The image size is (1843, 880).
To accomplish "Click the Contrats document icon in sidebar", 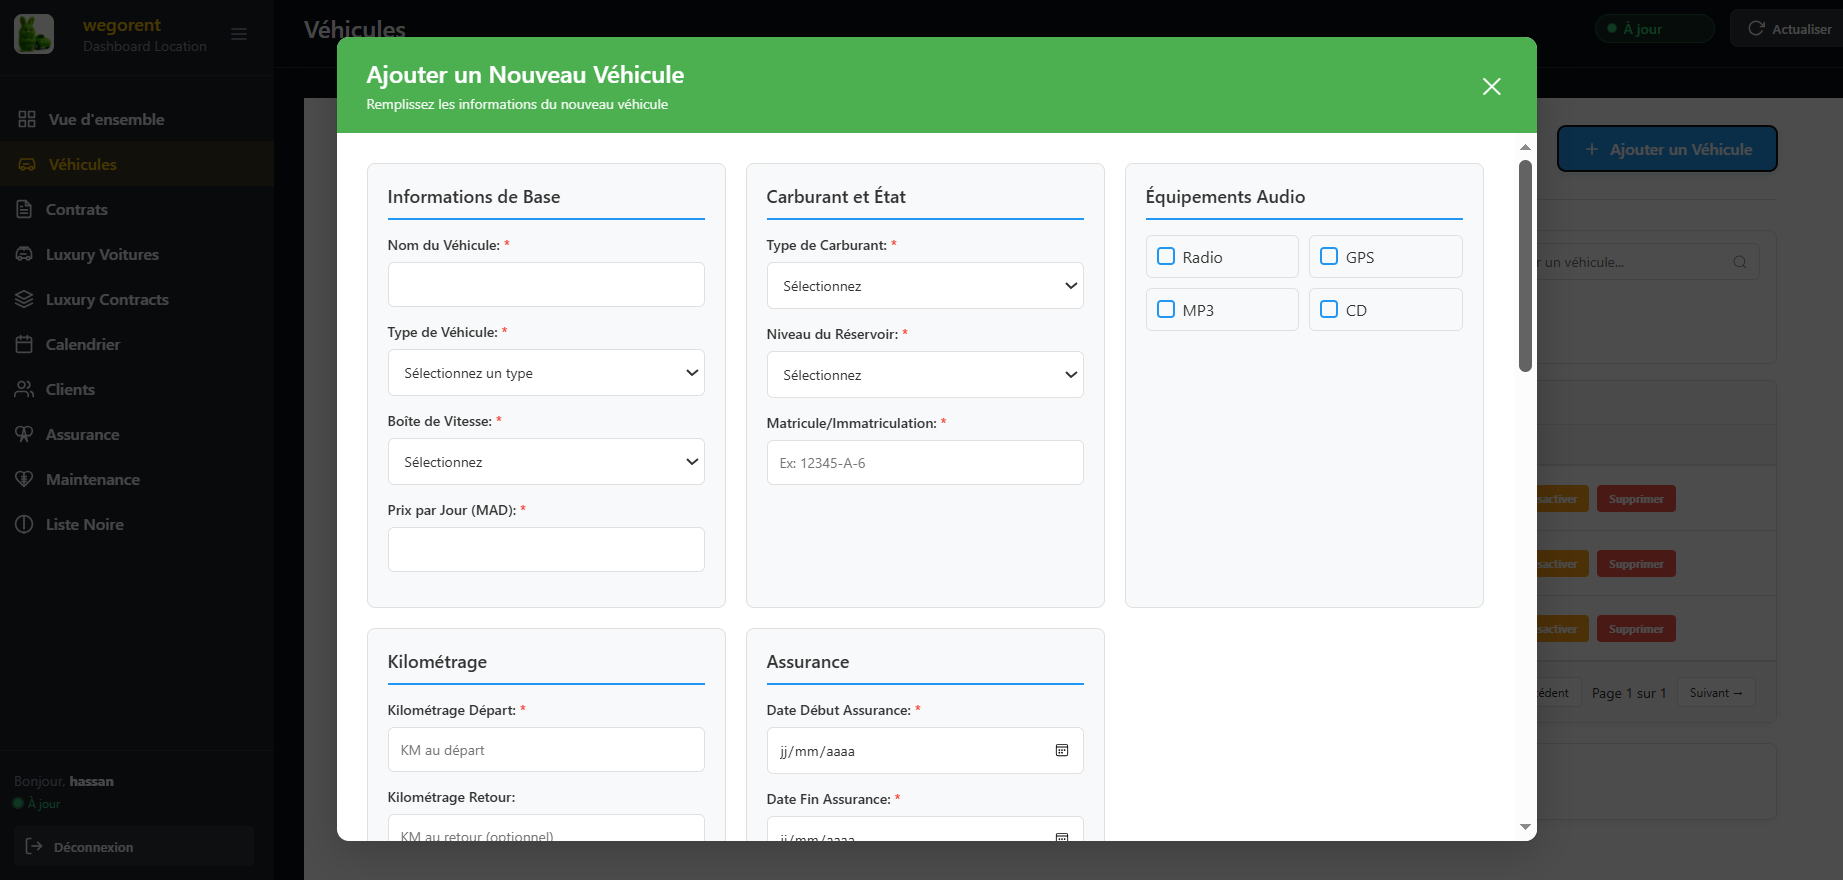I will (x=25, y=209).
